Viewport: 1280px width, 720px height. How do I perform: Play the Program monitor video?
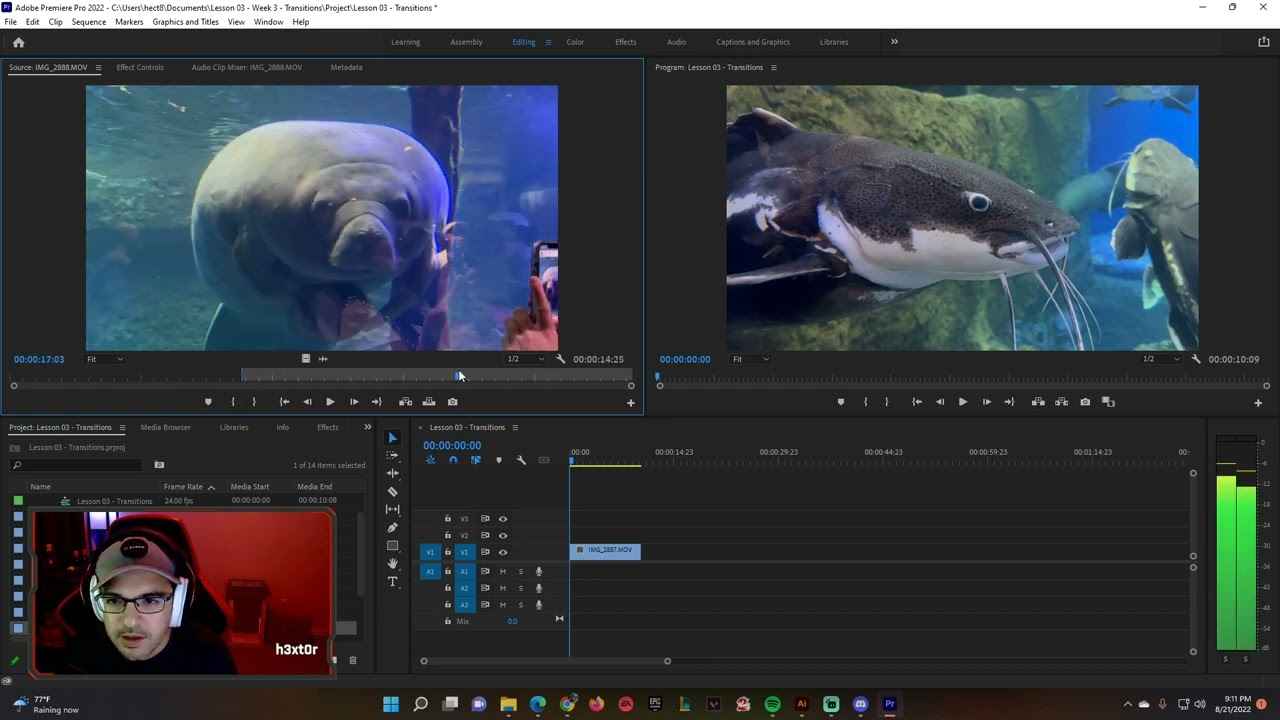click(962, 402)
